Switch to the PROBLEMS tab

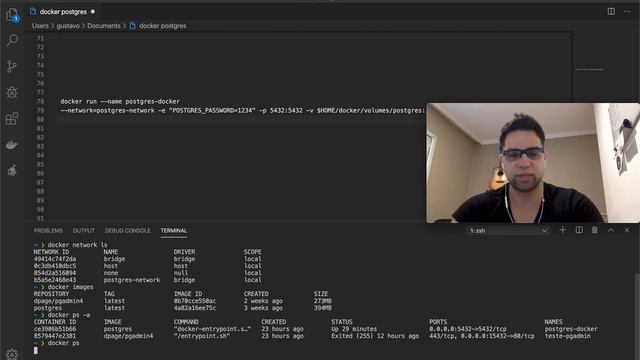48,231
